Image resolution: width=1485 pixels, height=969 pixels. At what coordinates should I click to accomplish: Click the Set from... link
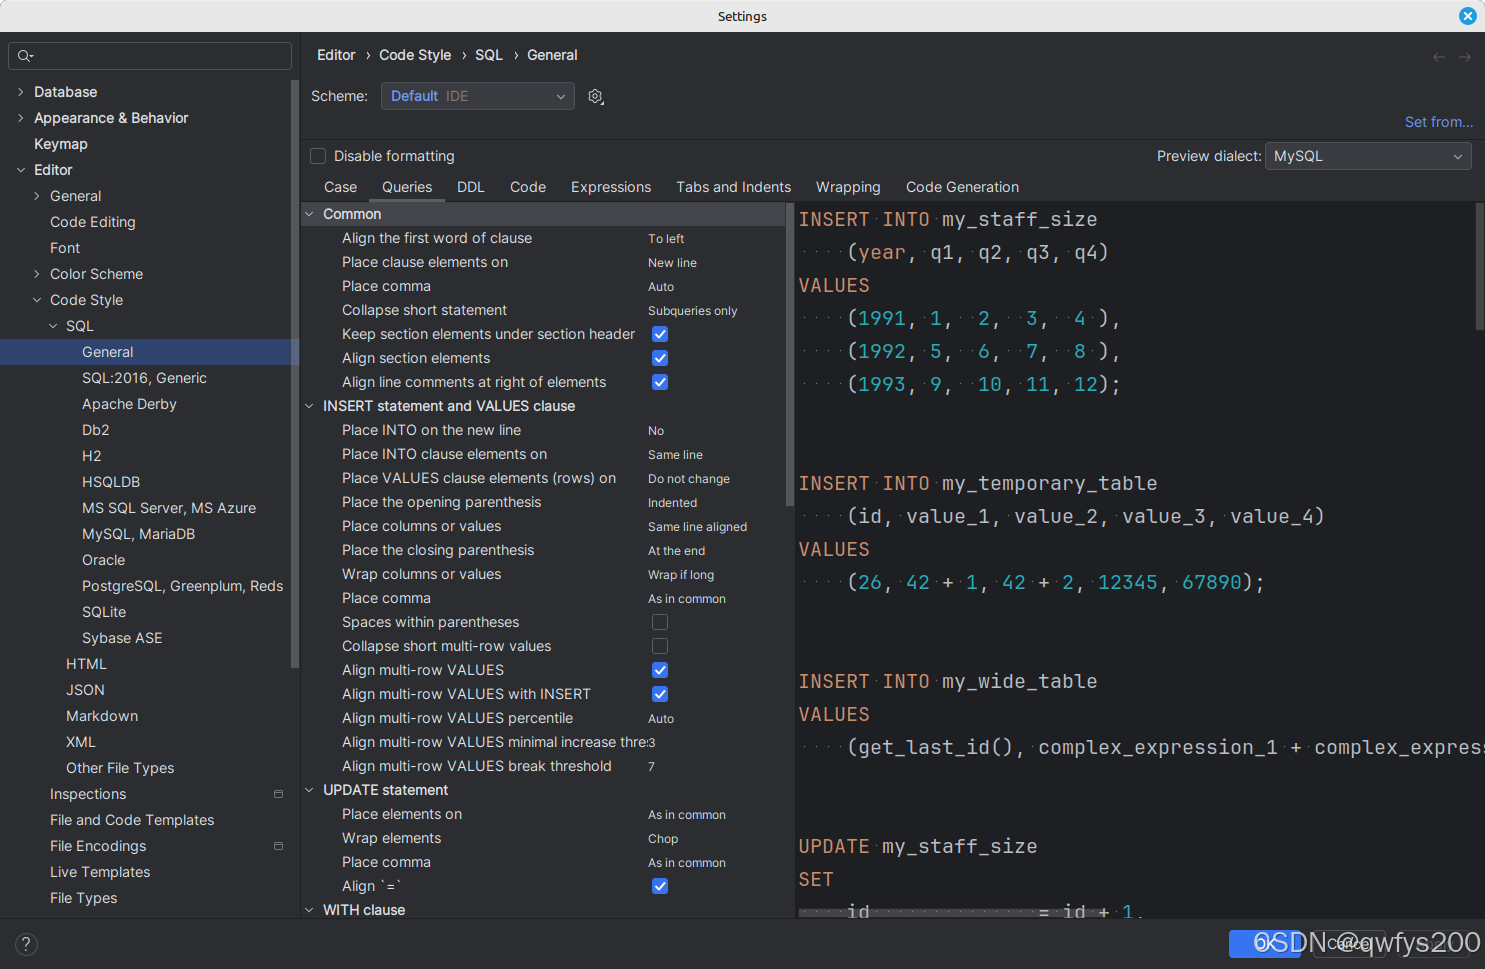tap(1439, 122)
